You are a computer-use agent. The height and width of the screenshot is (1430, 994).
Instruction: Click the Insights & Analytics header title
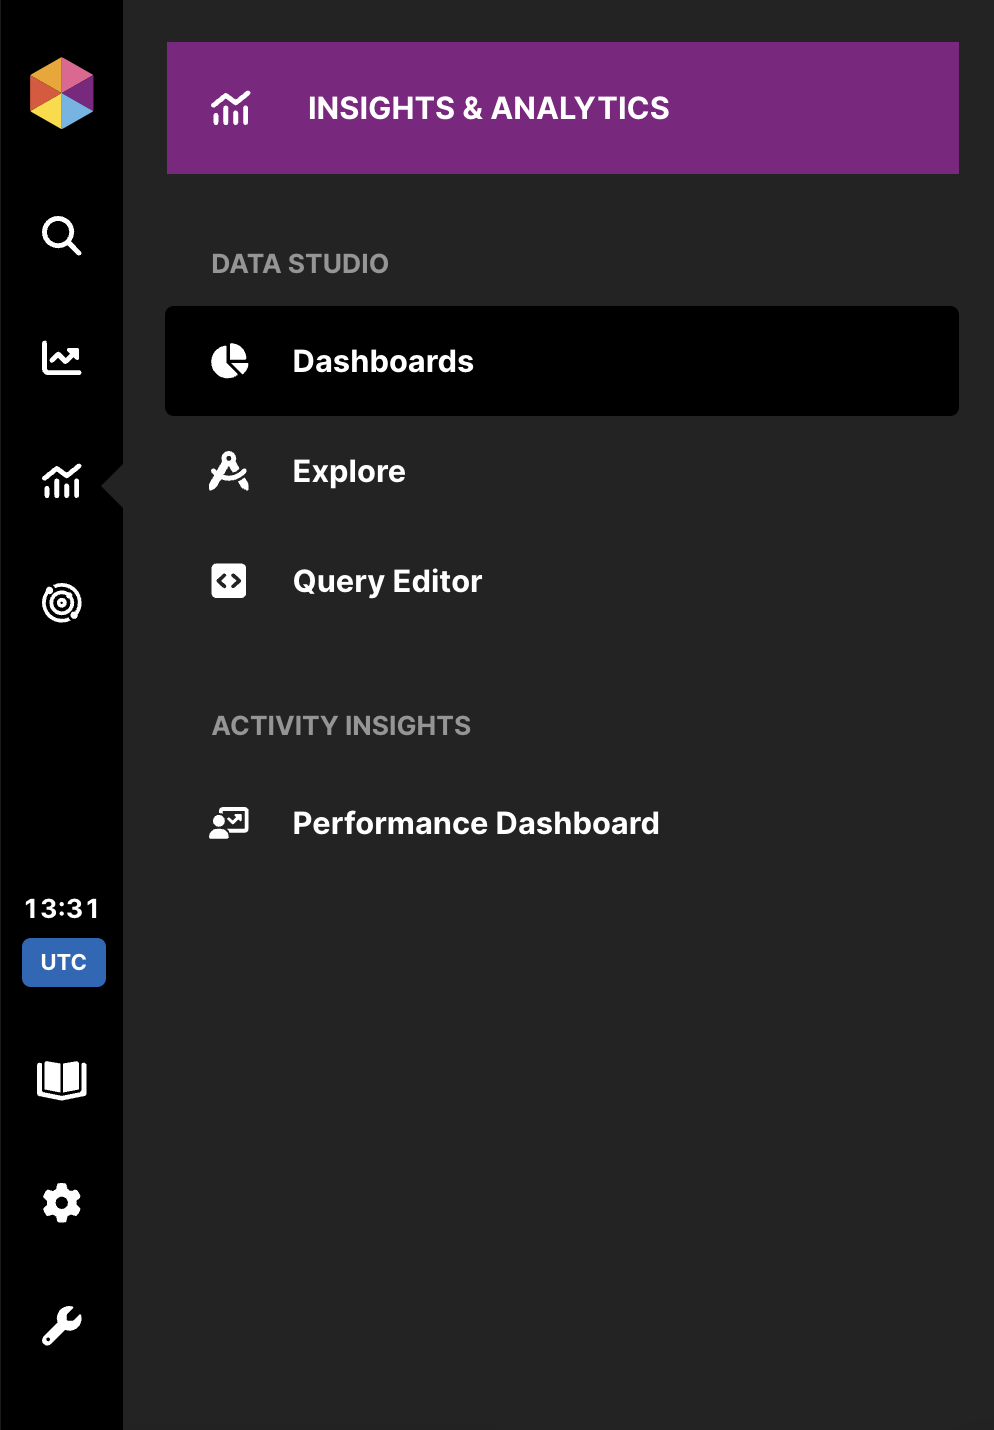pos(488,108)
